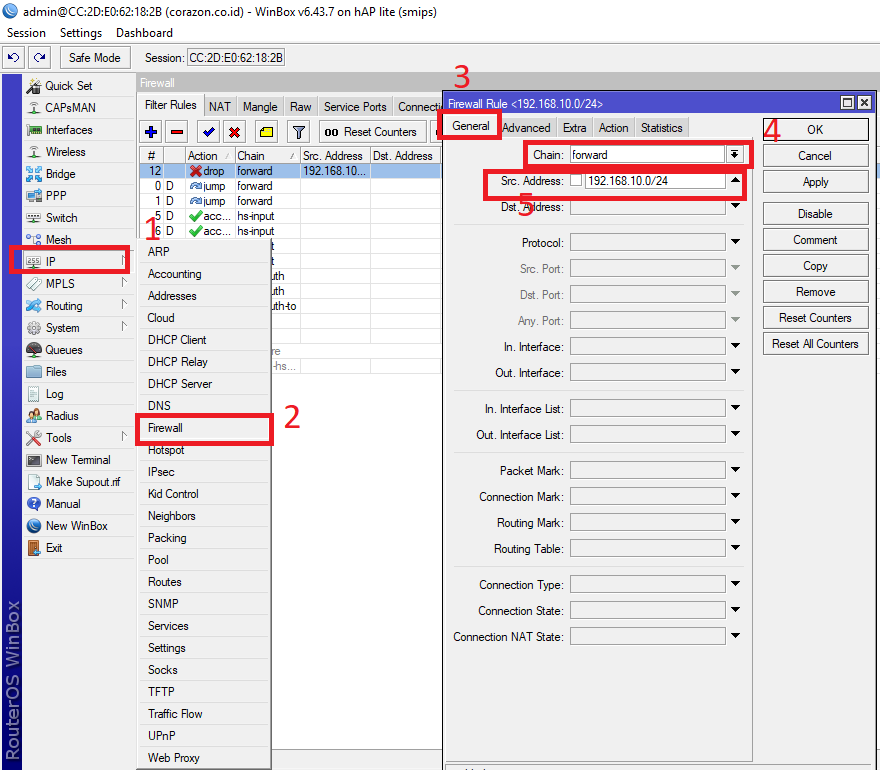Open the Manual
880x770 pixels.
click(x=63, y=504)
